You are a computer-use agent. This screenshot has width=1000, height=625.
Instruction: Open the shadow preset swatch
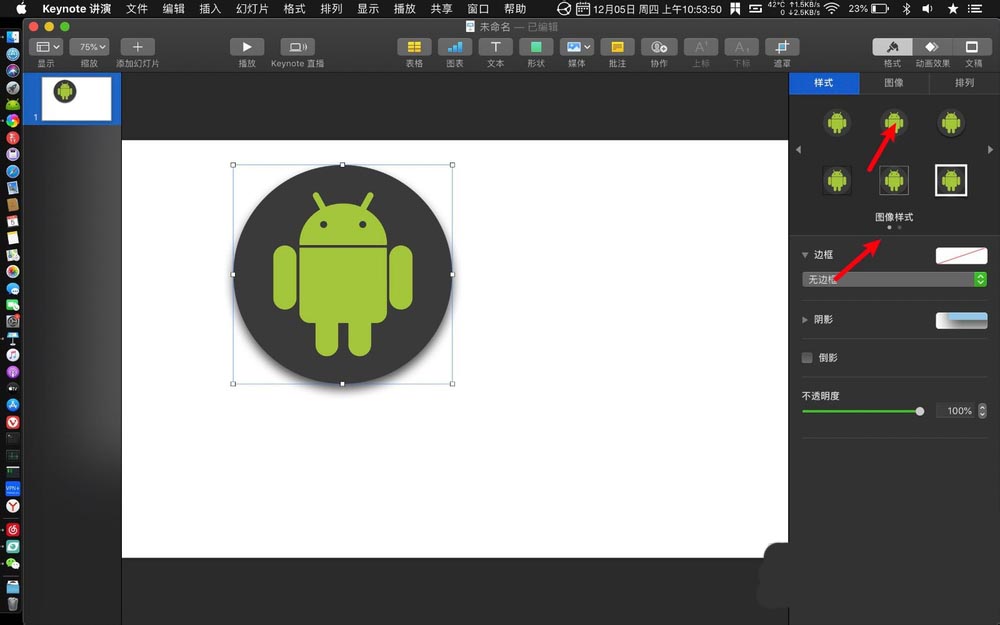[x=961, y=320]
